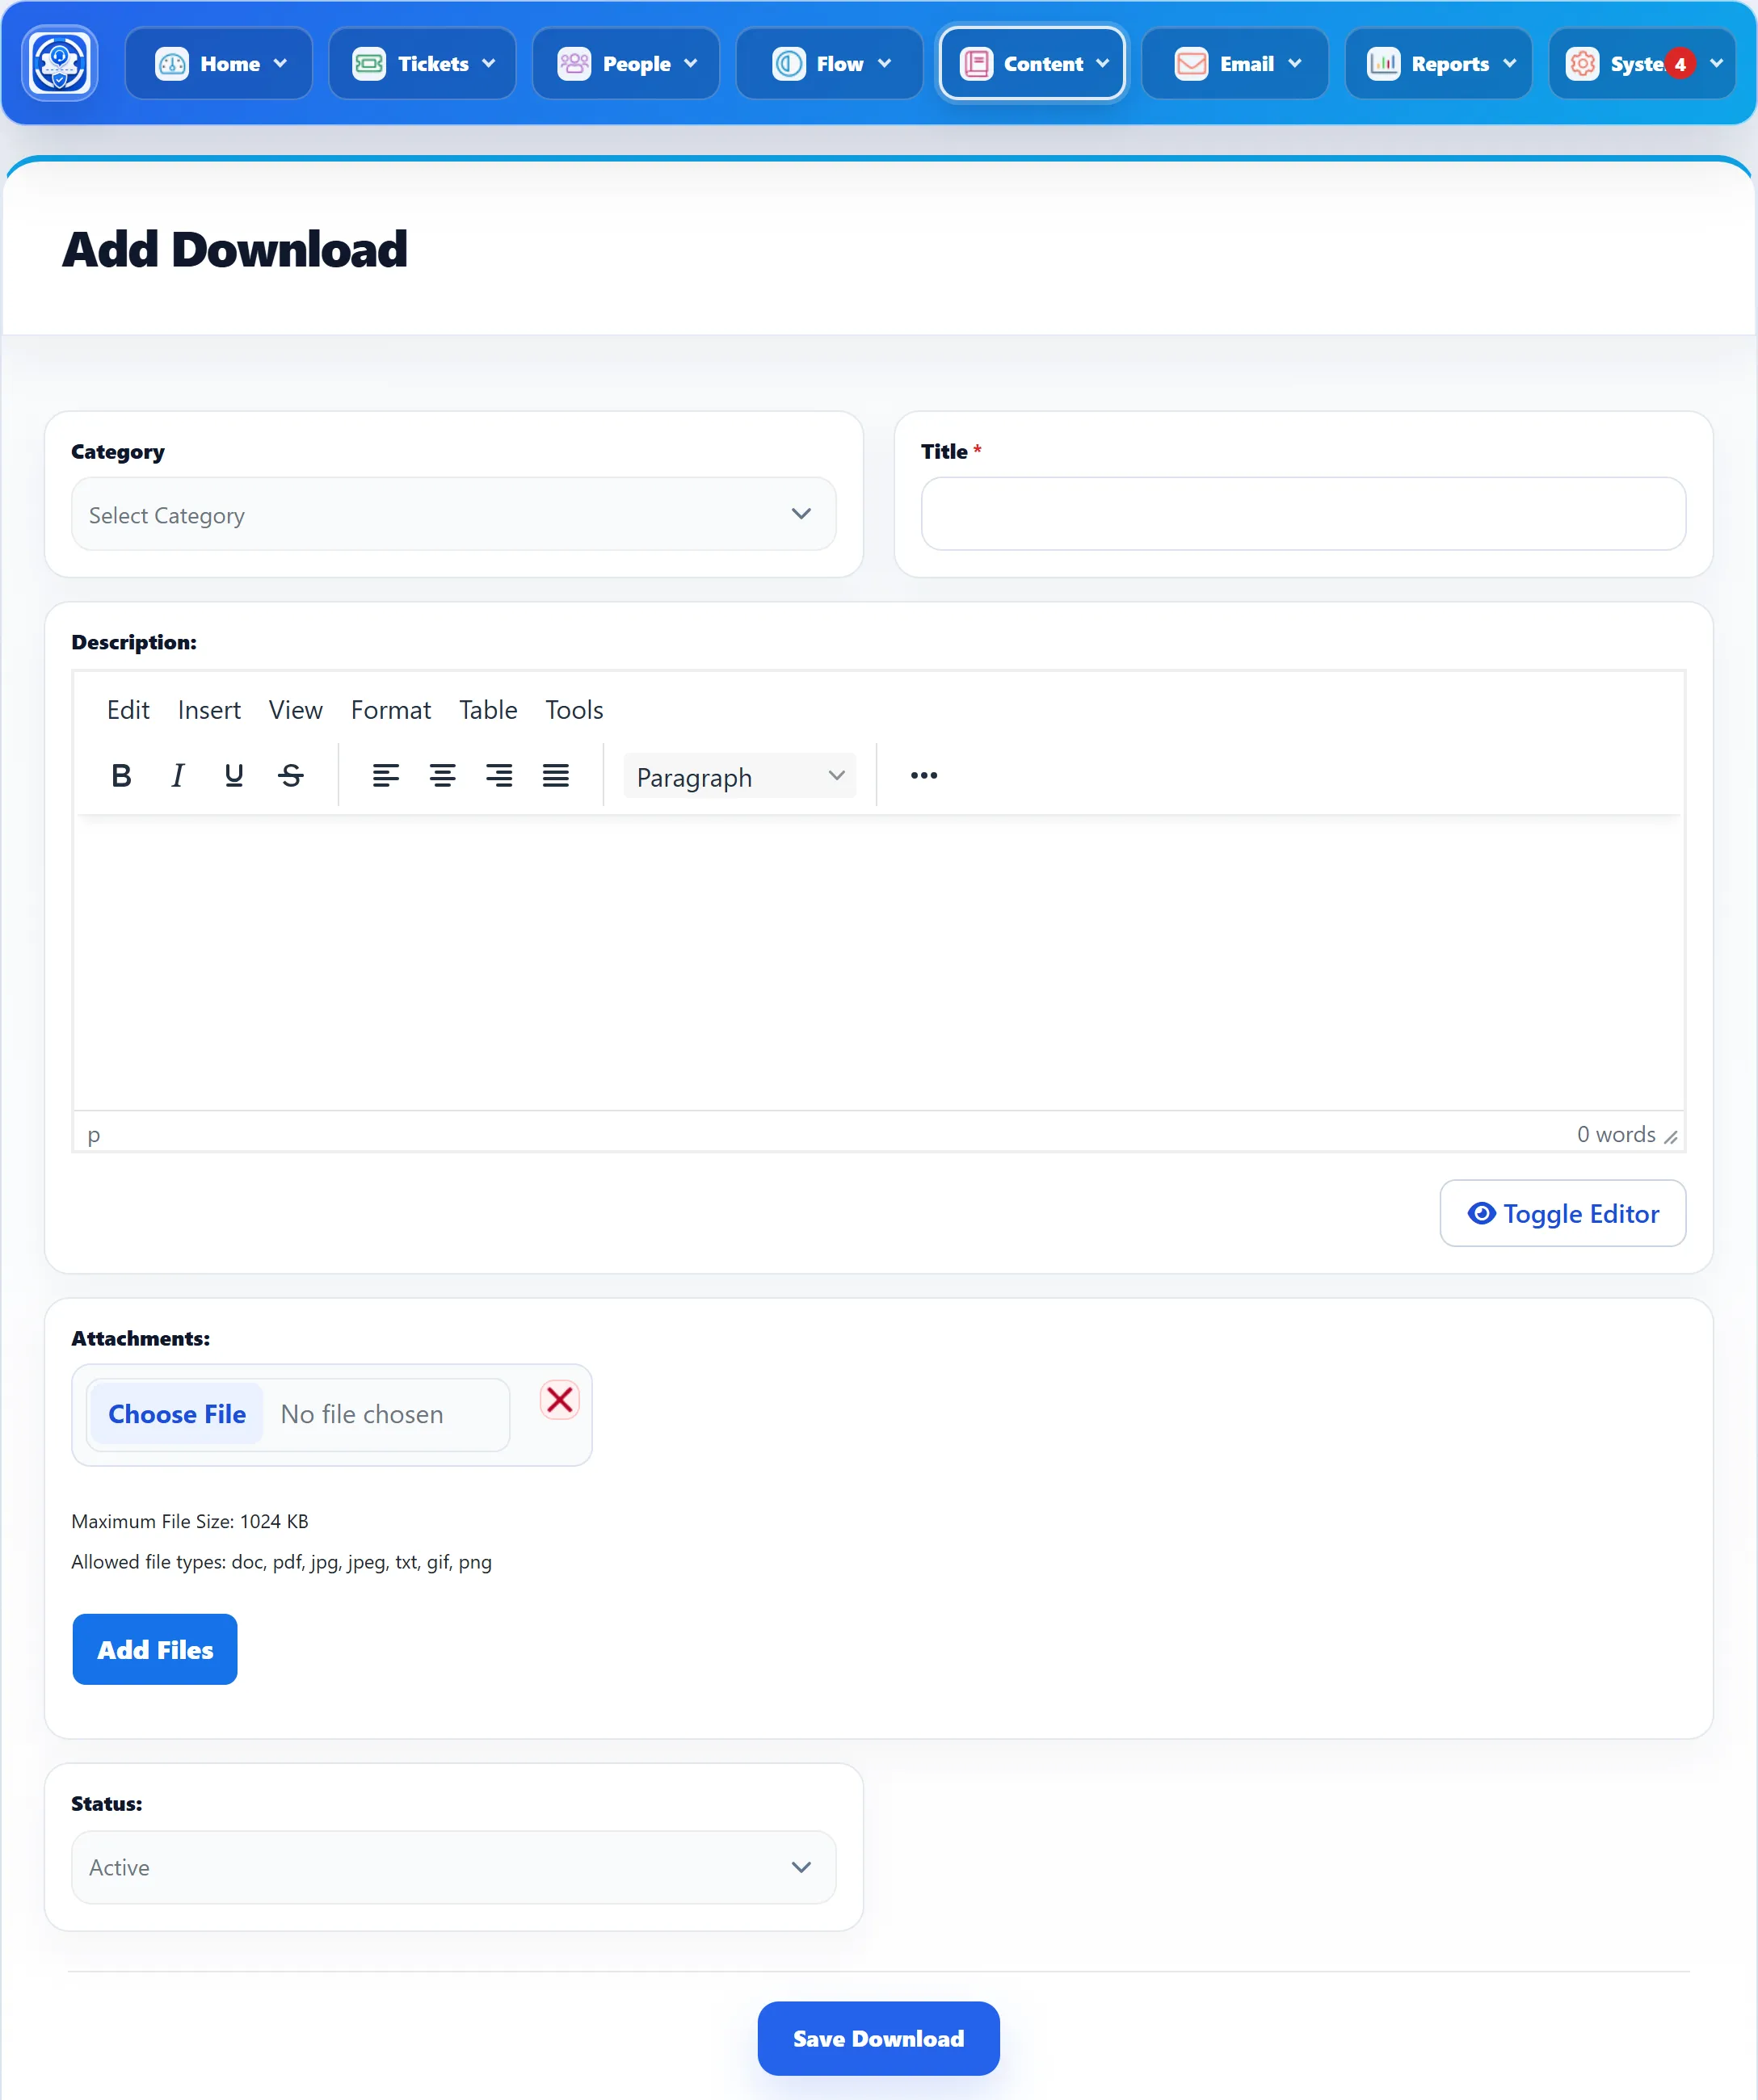The height and width of the screenshot is (2100, 1758).
Task: Justify description text
Action: point(556,775)
